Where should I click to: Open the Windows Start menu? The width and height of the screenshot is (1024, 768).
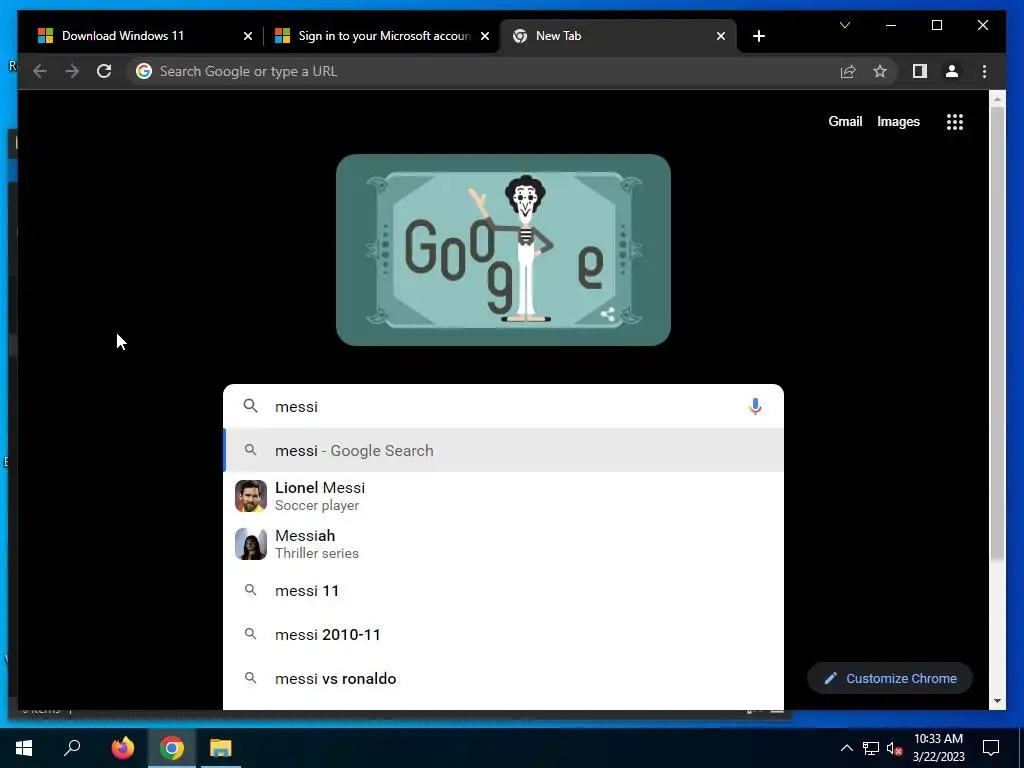24,748
